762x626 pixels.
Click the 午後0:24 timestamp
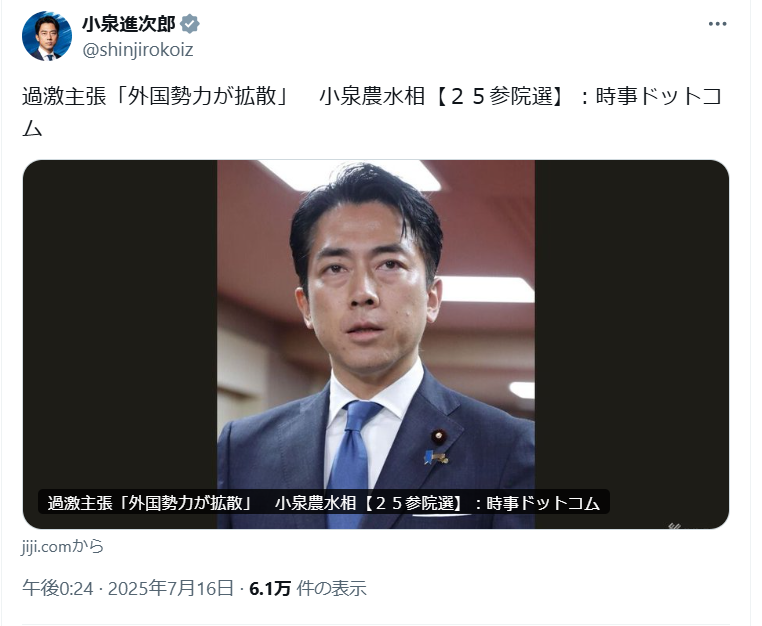[57, 589]
